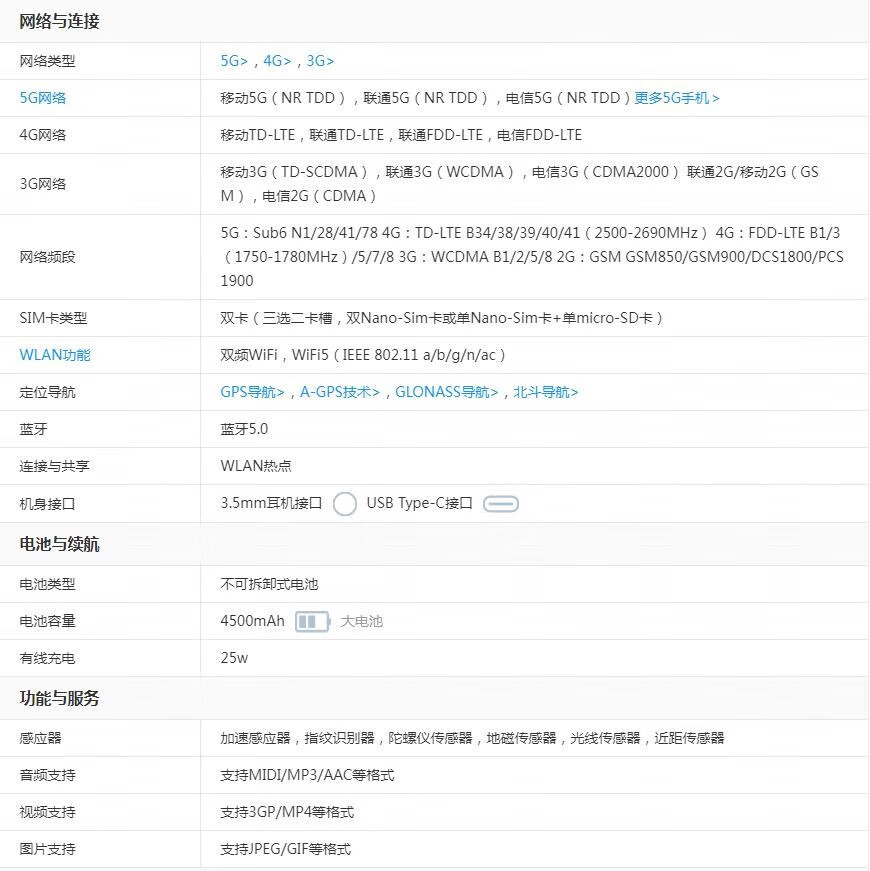Click the 更多5G手机> link
The image size is (870, 871).
tap(677, 98)
